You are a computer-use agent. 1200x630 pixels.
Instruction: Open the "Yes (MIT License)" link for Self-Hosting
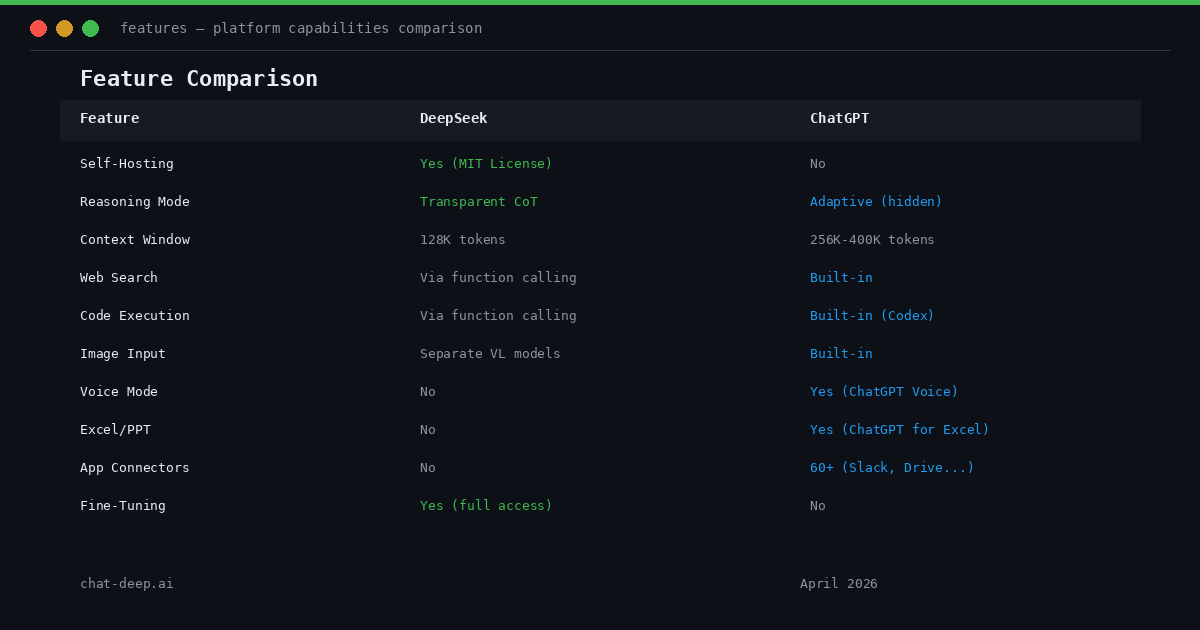click(486, 163)
